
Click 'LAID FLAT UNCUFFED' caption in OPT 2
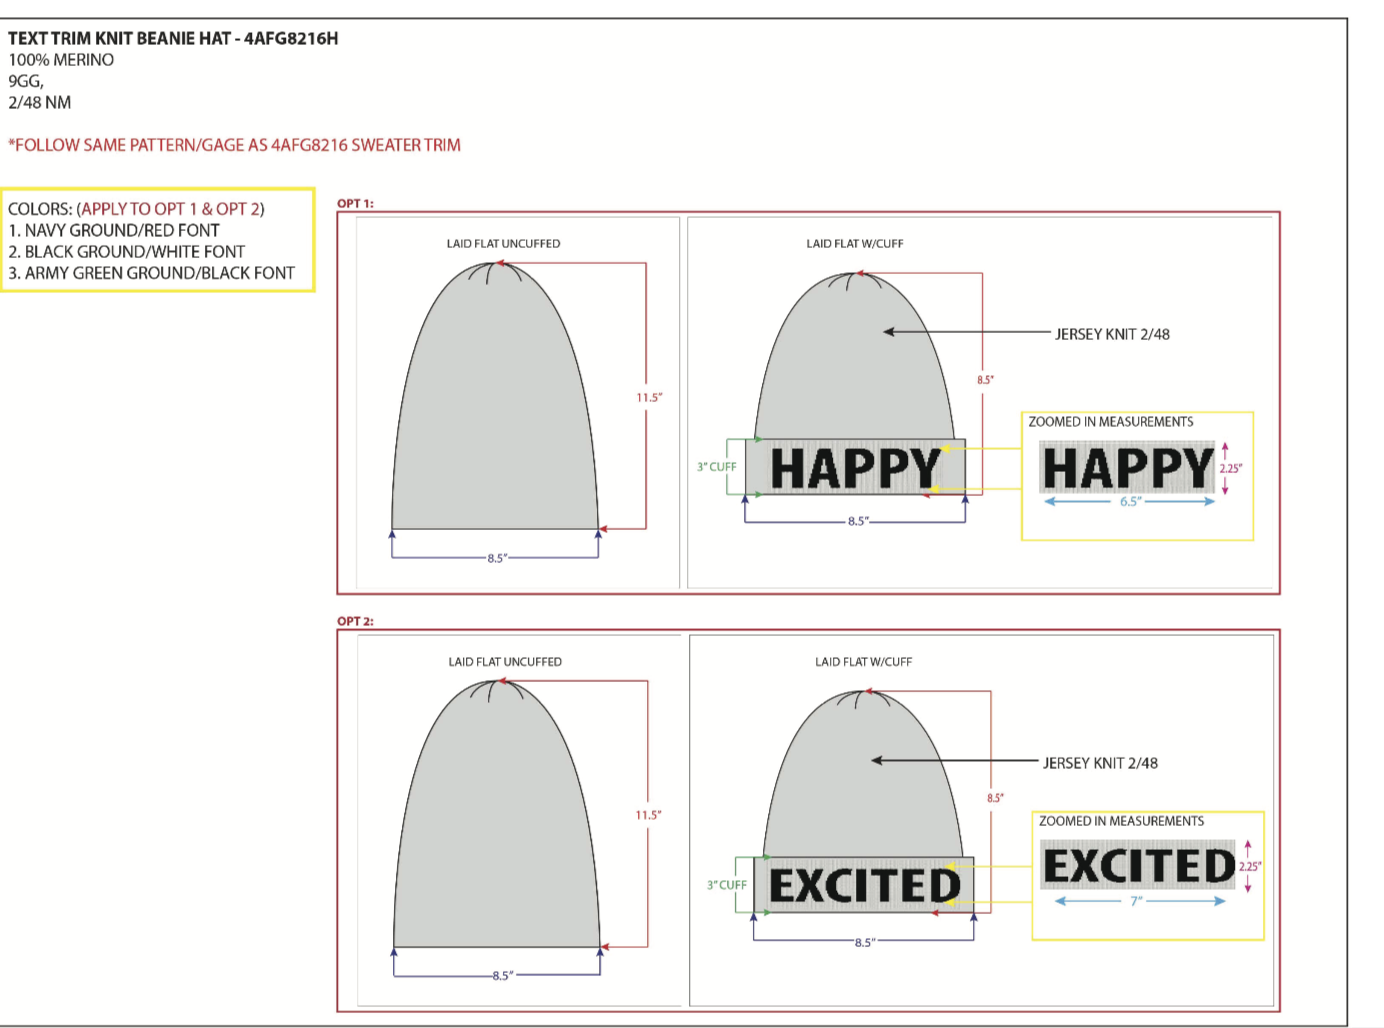click(505, 662)
